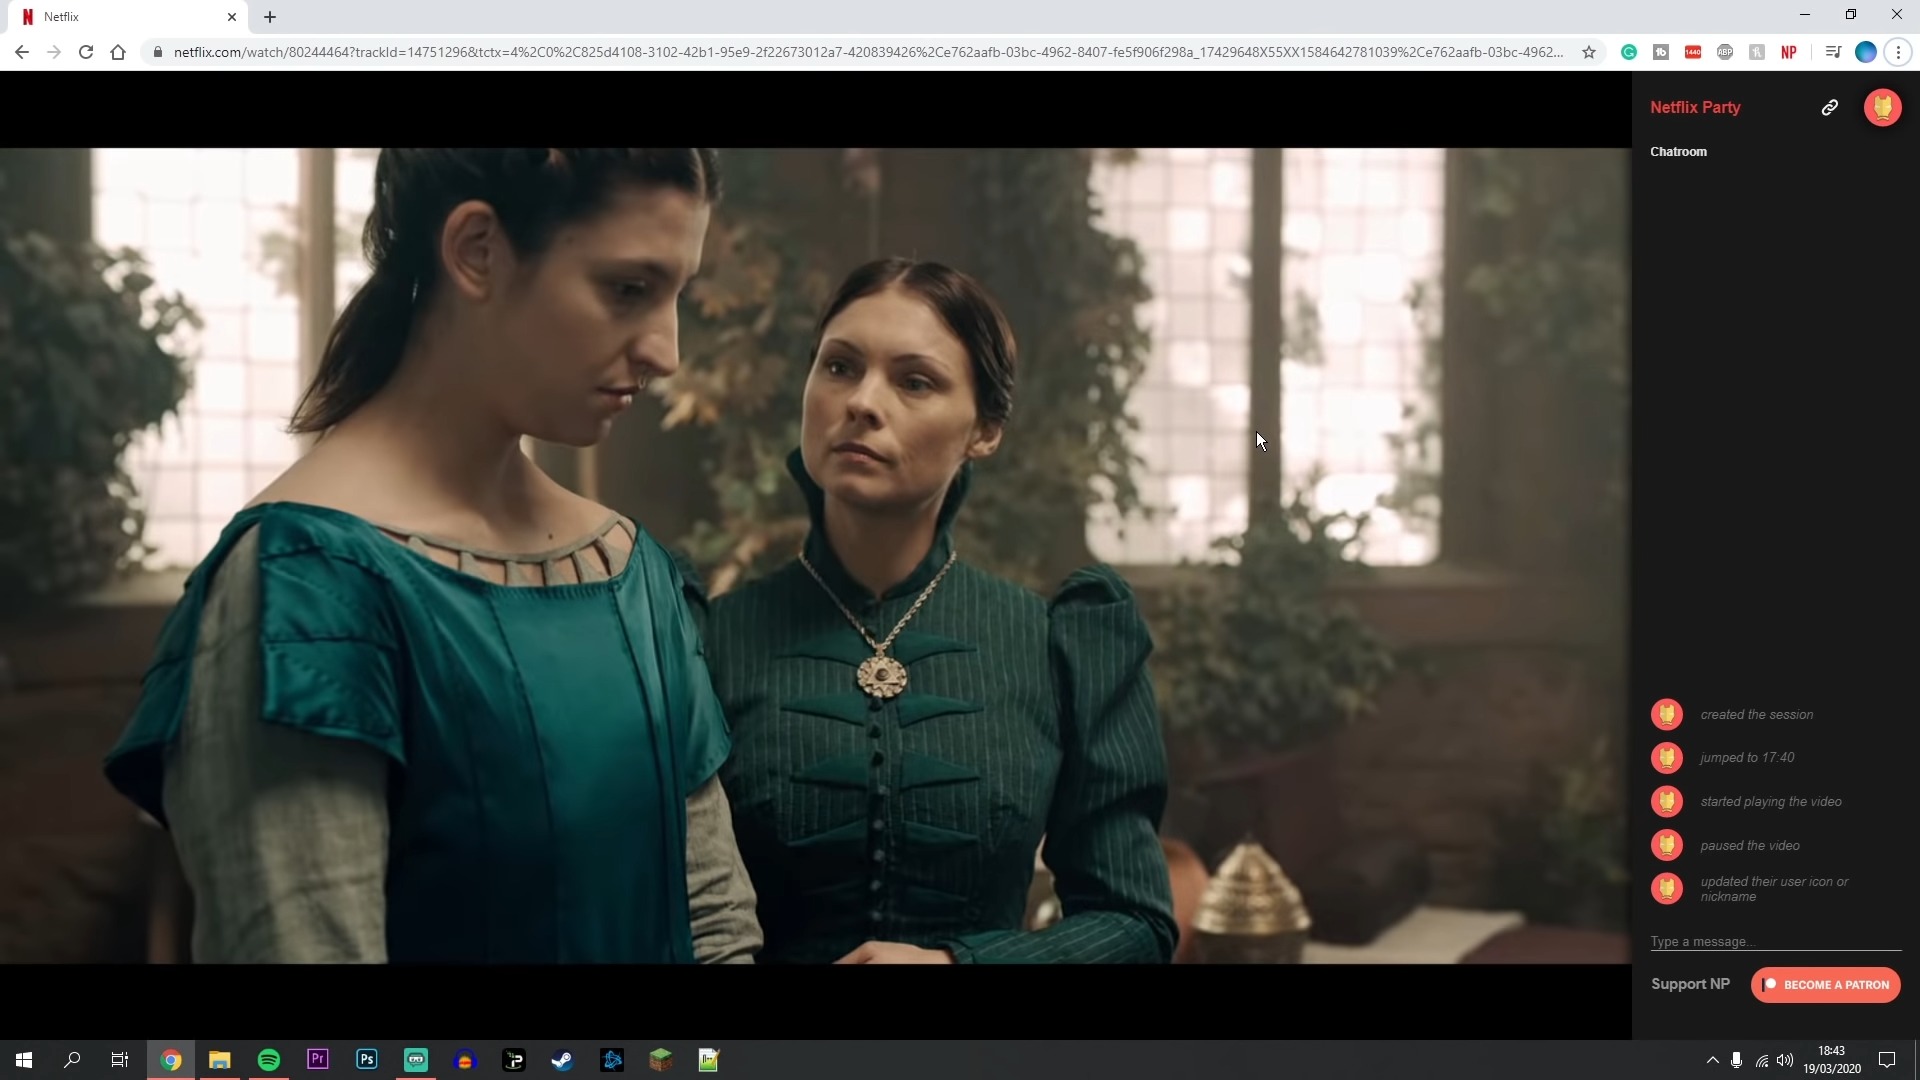Open Chrome's three-dot menu
Image resolution: width=1920 pixels, height=1080 pixels.
coord(1898,52)
